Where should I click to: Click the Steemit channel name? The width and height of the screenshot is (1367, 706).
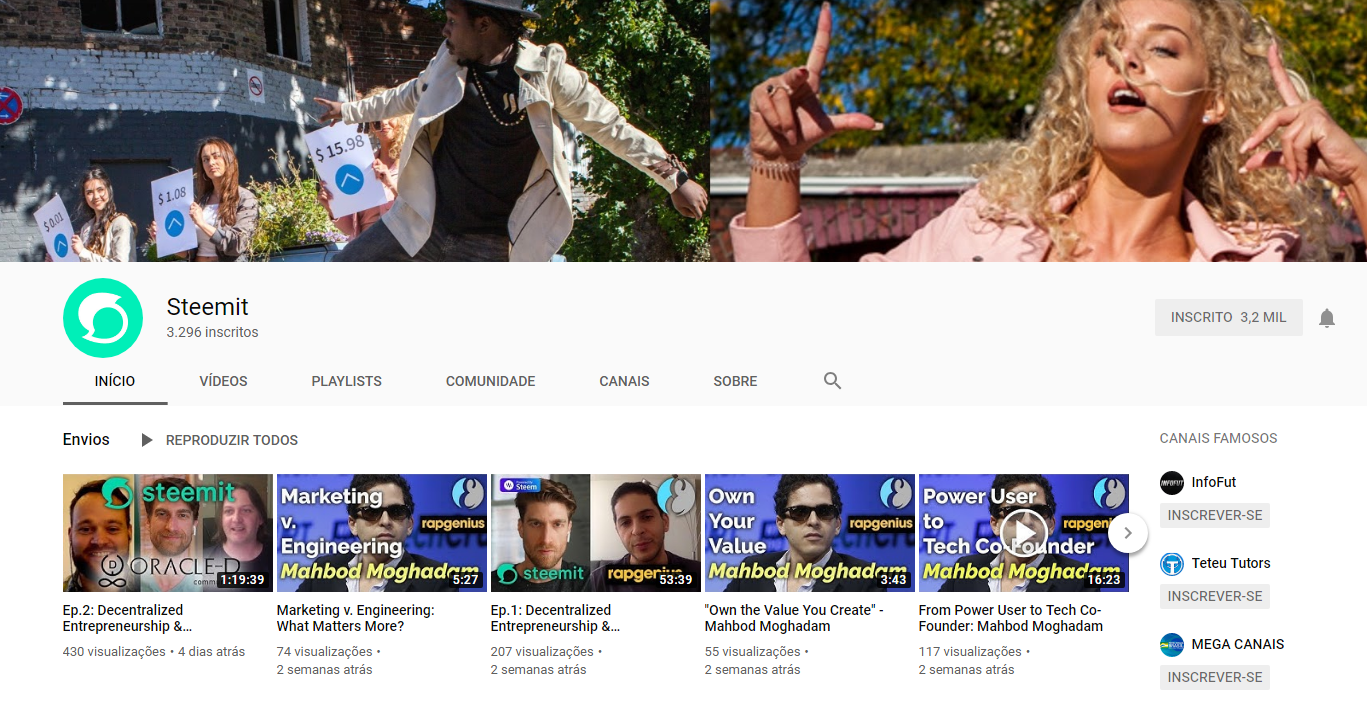click(x=208, y=307)
